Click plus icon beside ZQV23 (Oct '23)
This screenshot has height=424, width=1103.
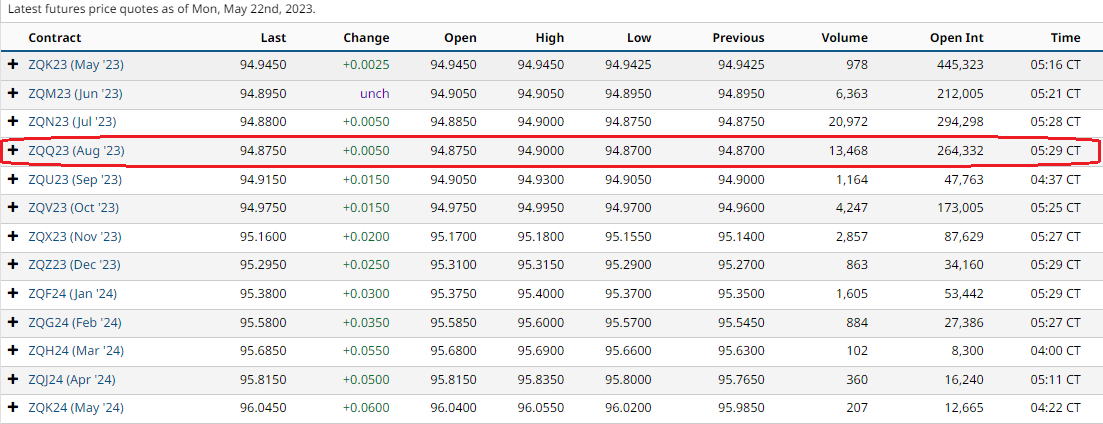coord(13,208)
